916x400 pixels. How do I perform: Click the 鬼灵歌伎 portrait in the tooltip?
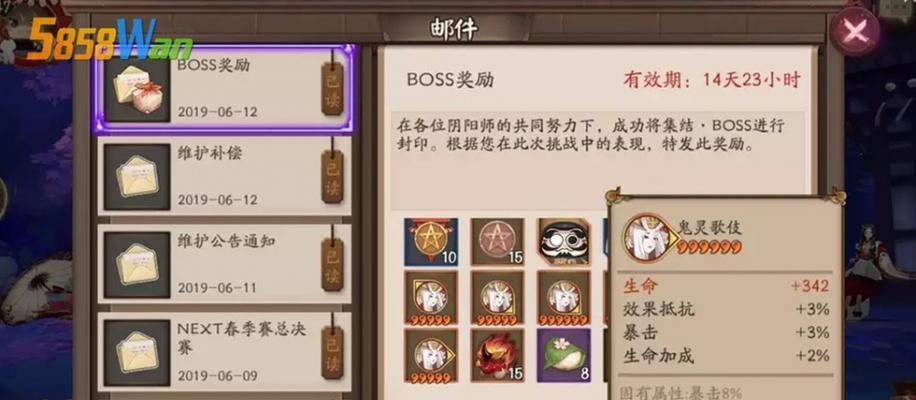coord(647,236)
